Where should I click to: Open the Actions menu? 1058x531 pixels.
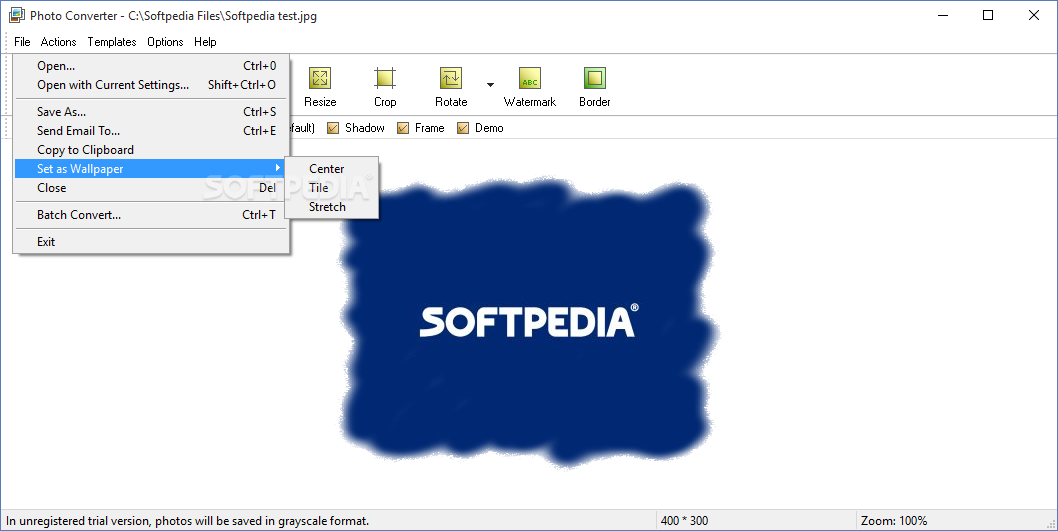[x=58, y=42]
